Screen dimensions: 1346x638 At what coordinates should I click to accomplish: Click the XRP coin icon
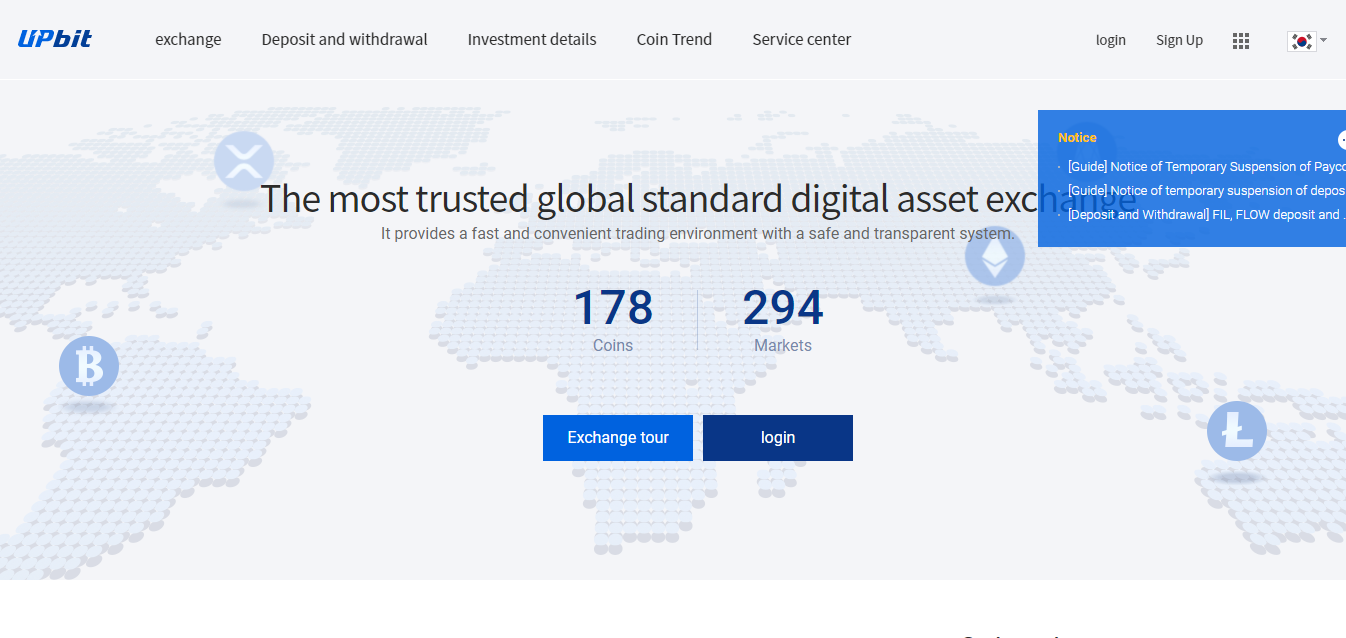coord(243,161)
